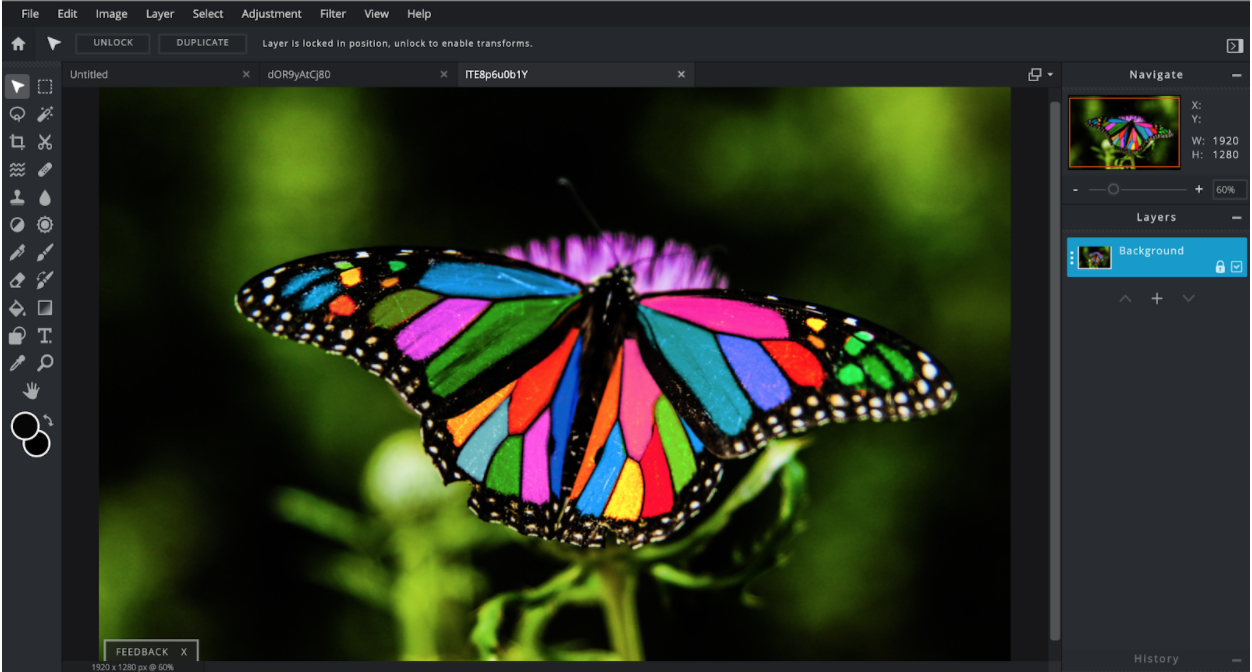Select the Paint Bucket fill tool
This screenshot has width=1252, height=672.
pos(17,308)
